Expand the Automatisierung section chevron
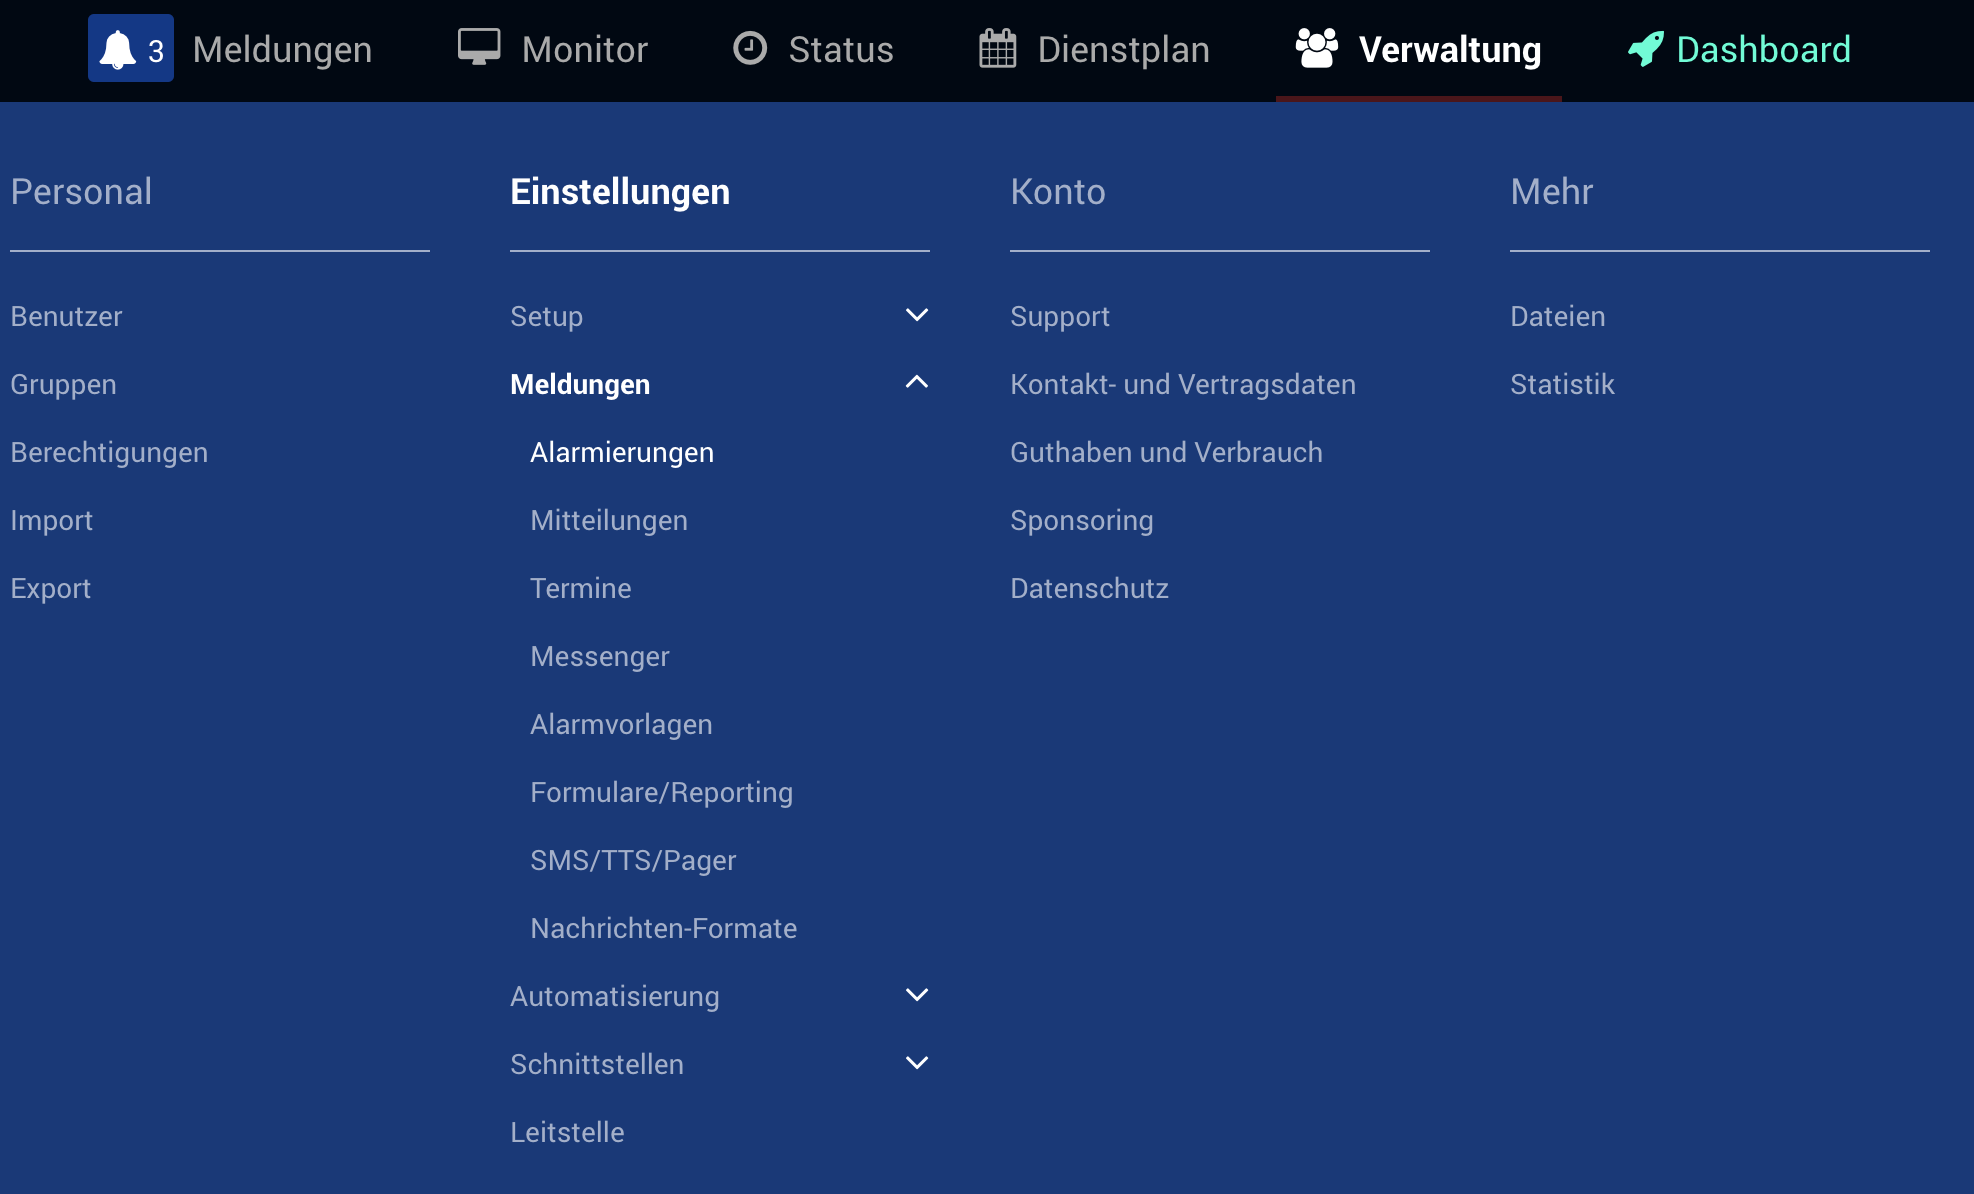The height and width of the screenshot is (1194, 1974). pyautogui.click(x=916, y=995)
